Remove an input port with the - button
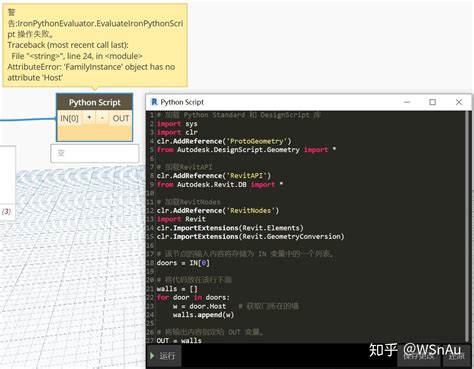The width and height of the screenshot is (474, 369). pos(102,118)
